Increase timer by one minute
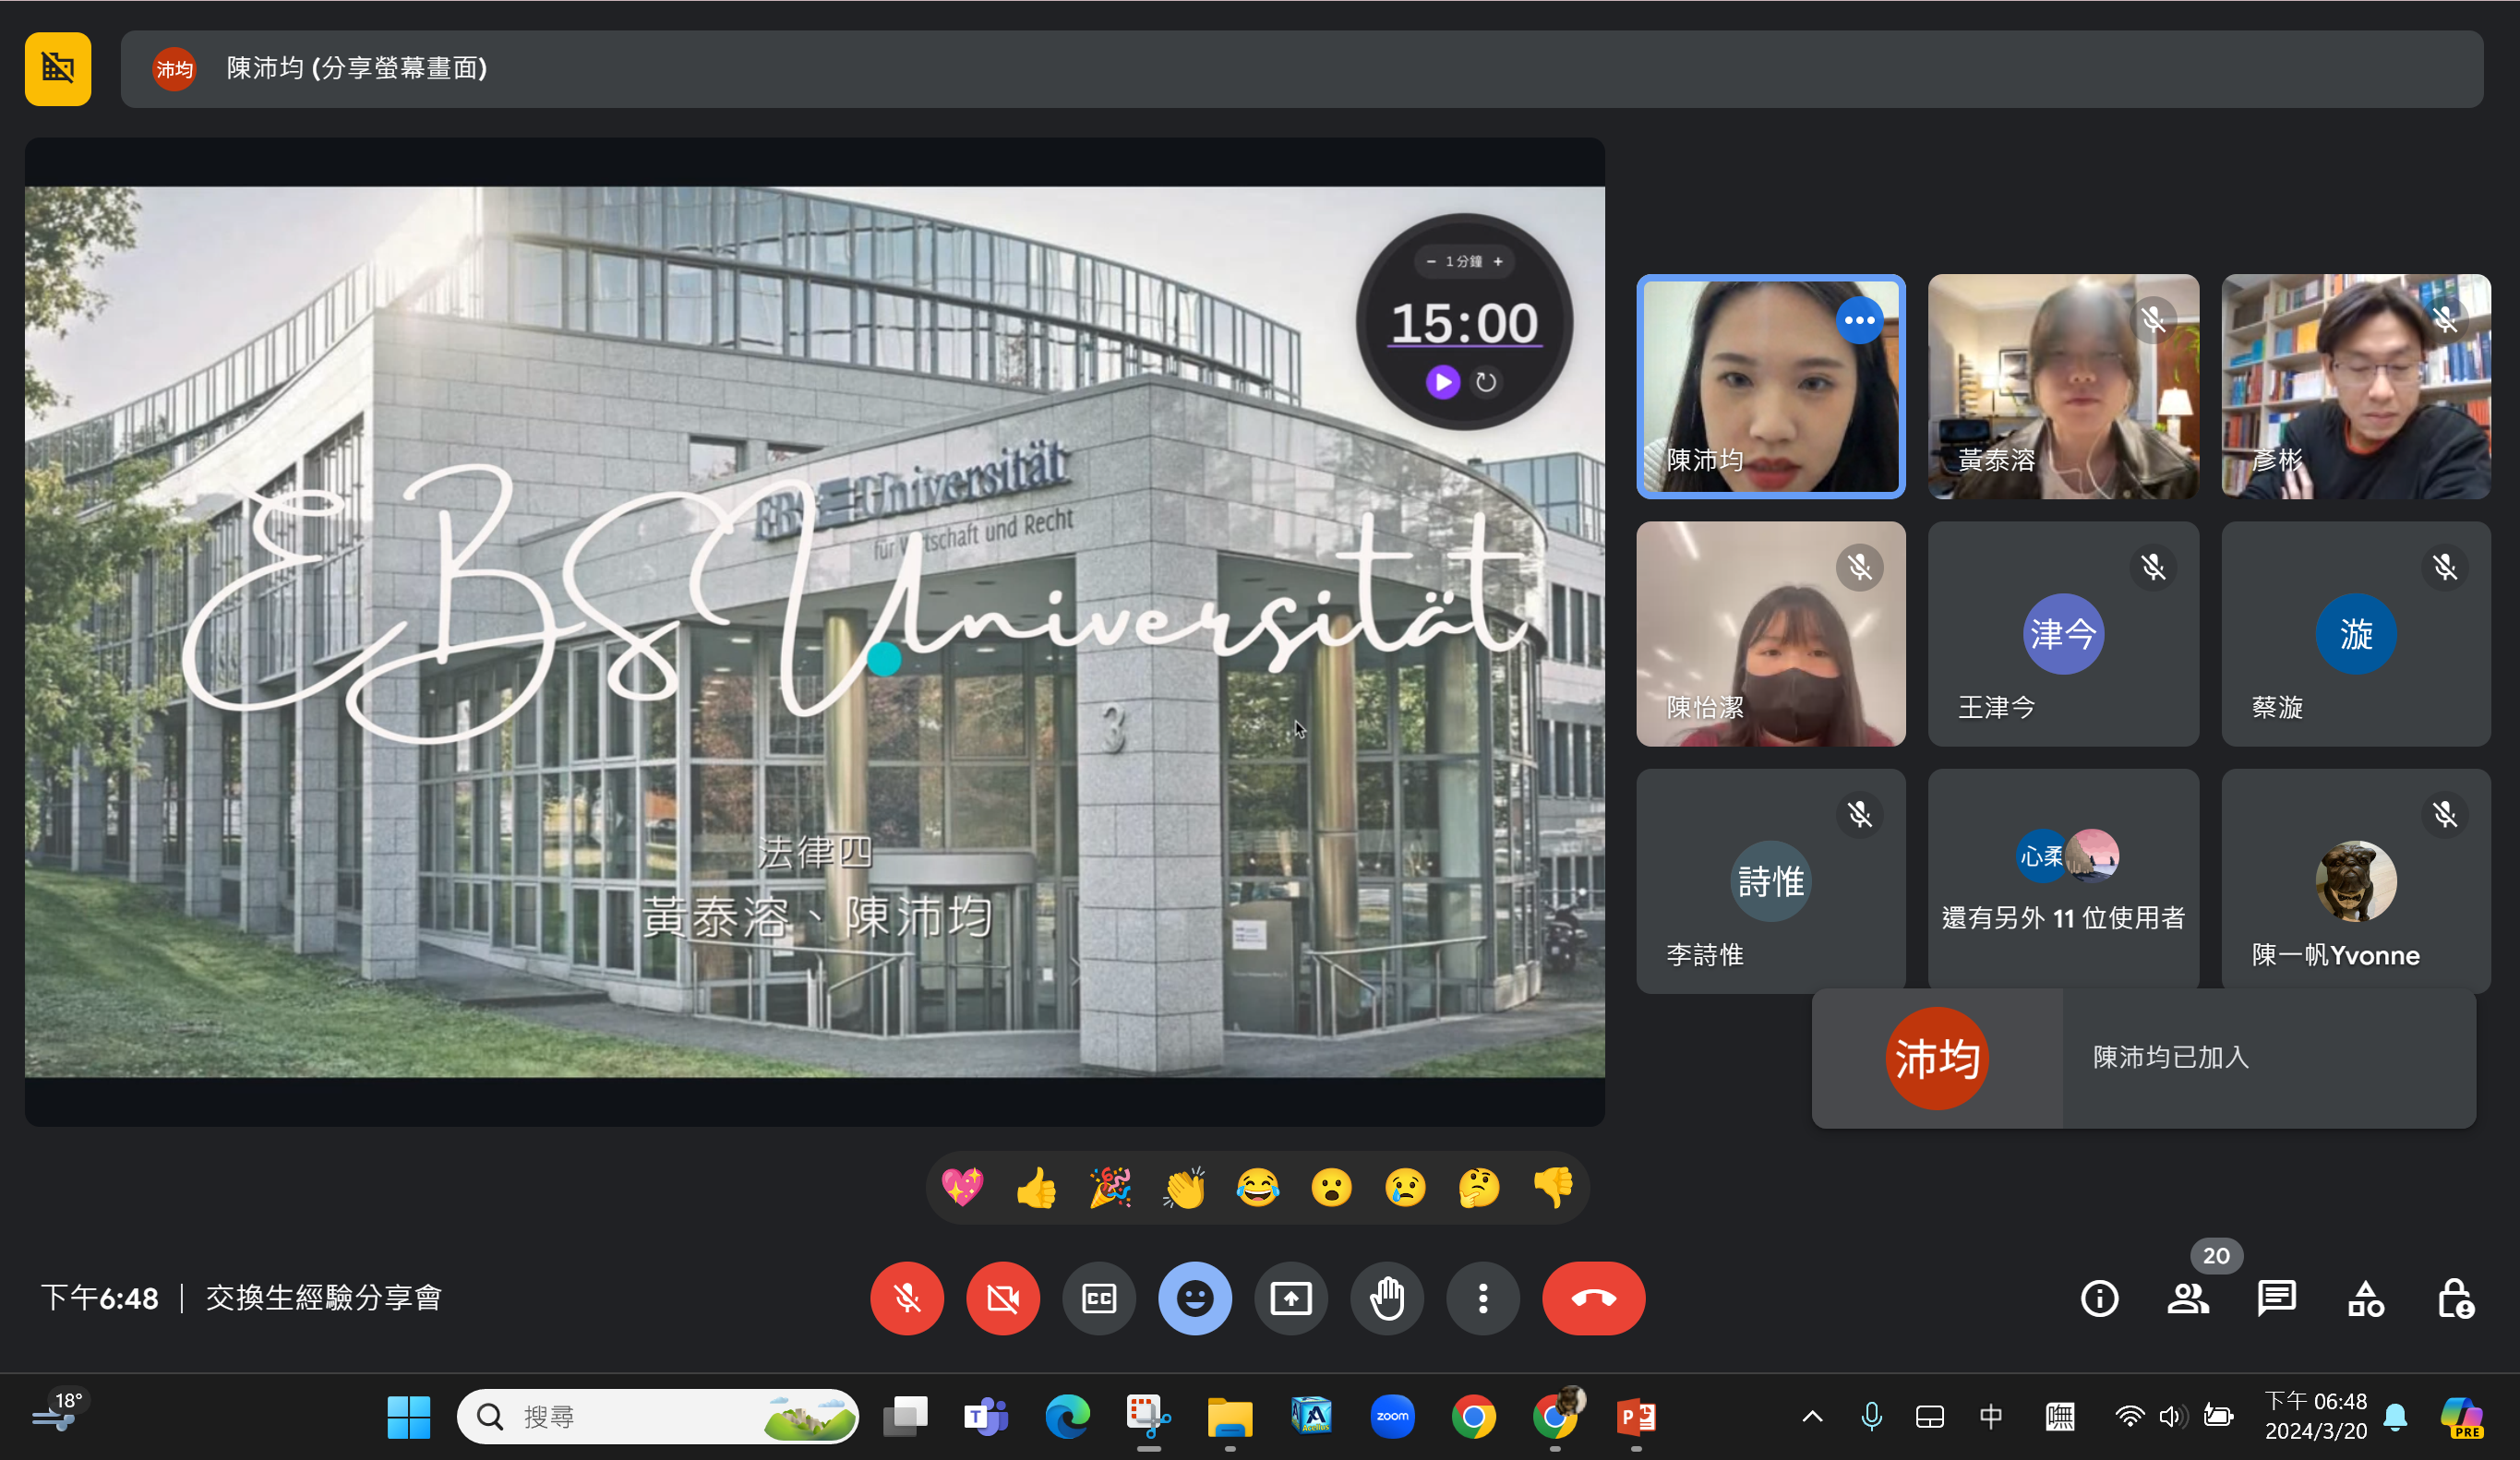This screenshot has width=2520, height=1460. [x=1498, y=261]
